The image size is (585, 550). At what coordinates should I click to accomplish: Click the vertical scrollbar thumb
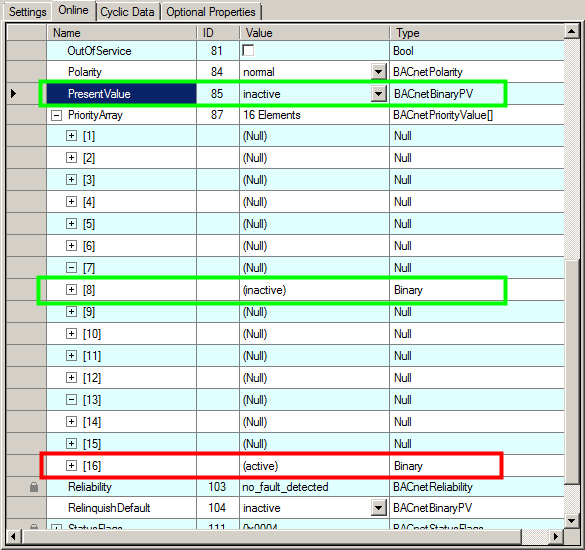tap(572, 371)
